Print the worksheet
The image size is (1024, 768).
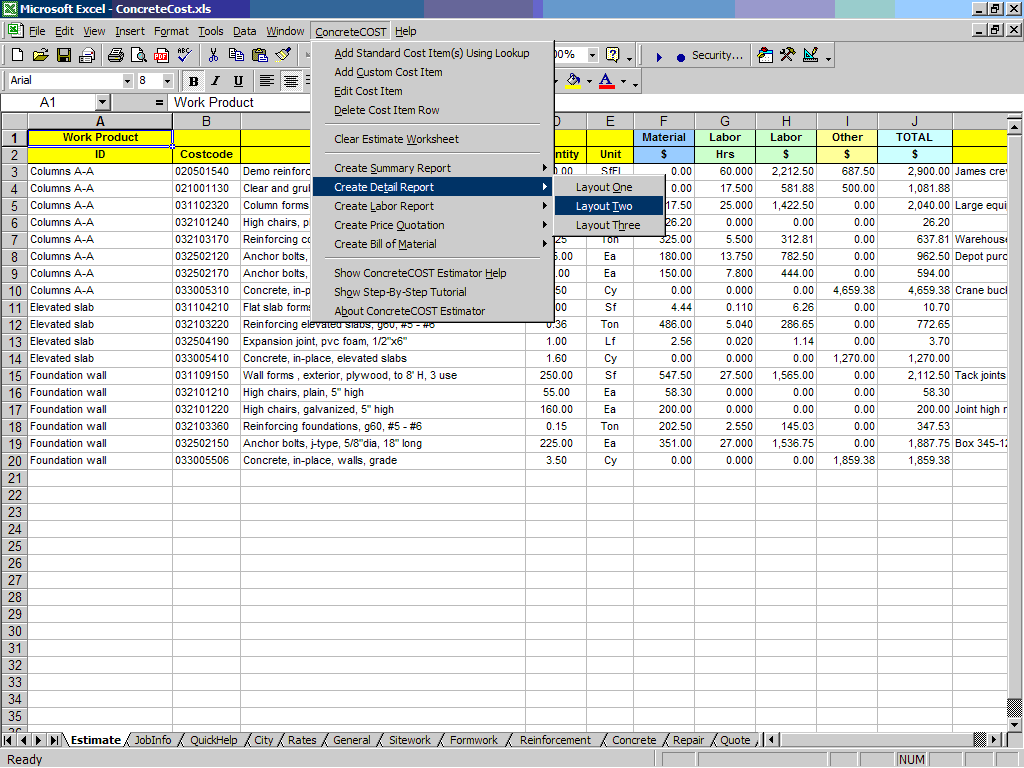(x=116, y=55)
